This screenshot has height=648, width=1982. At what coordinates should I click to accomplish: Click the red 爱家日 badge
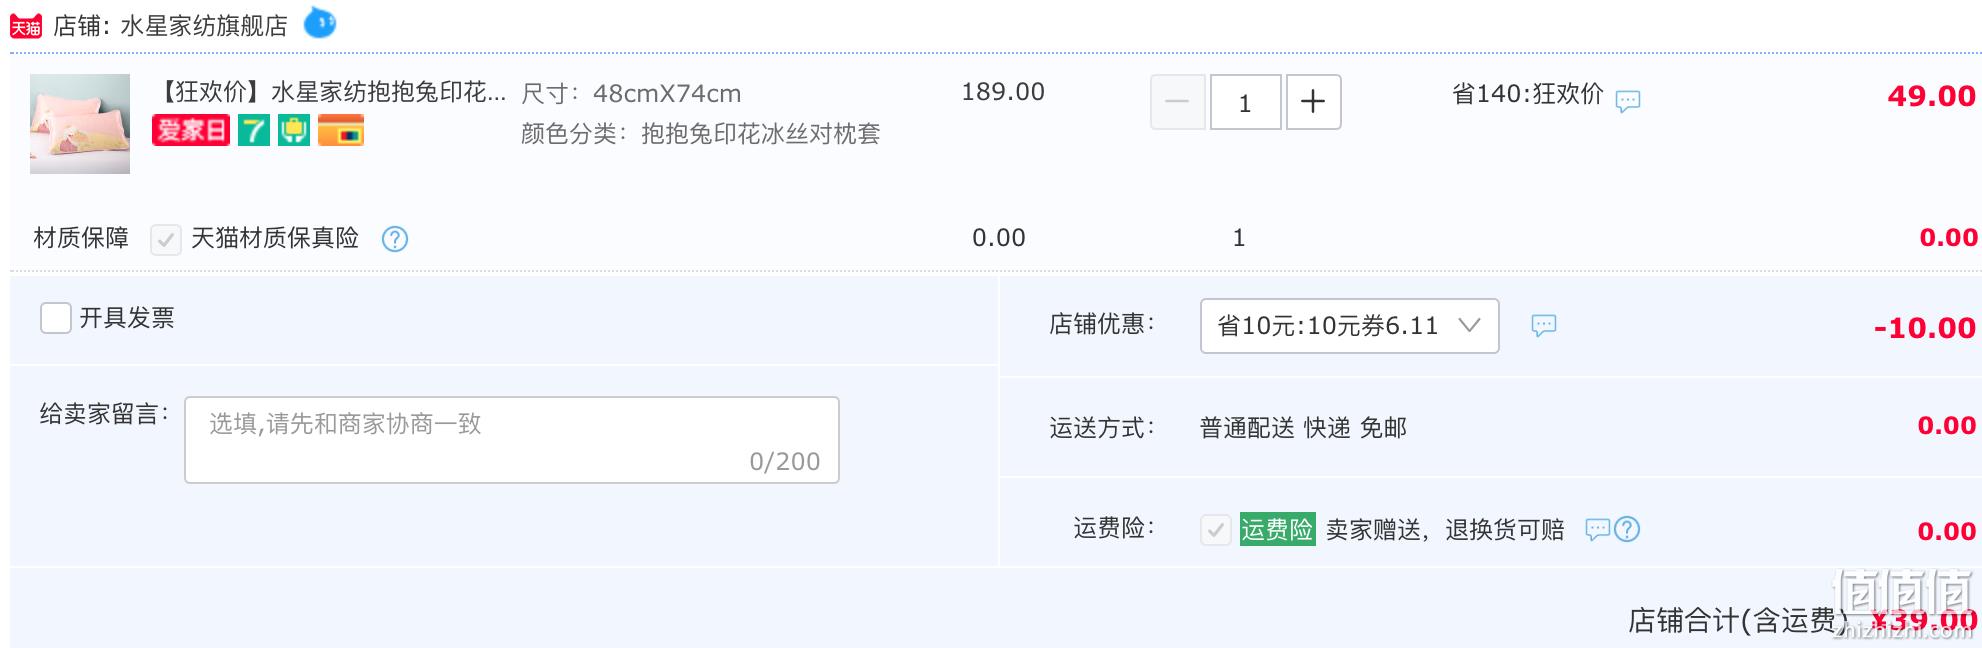pyautogui.click(x=191, y=130)
